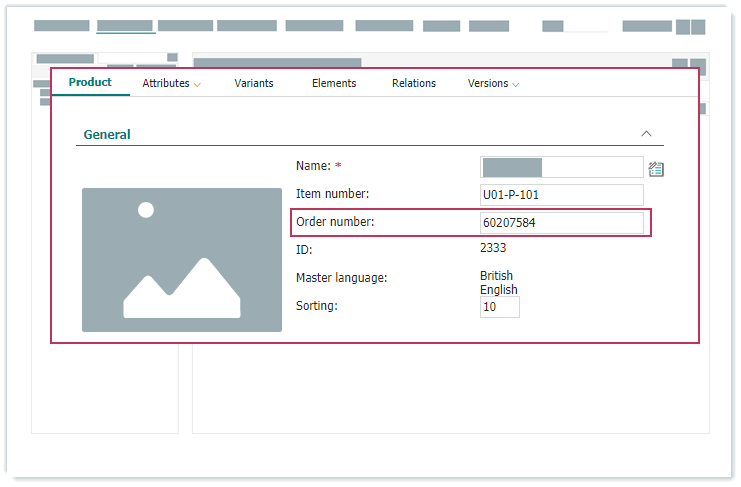Click the Order number field 60207584
Screen dimensions: 741x487
(561, 223)
